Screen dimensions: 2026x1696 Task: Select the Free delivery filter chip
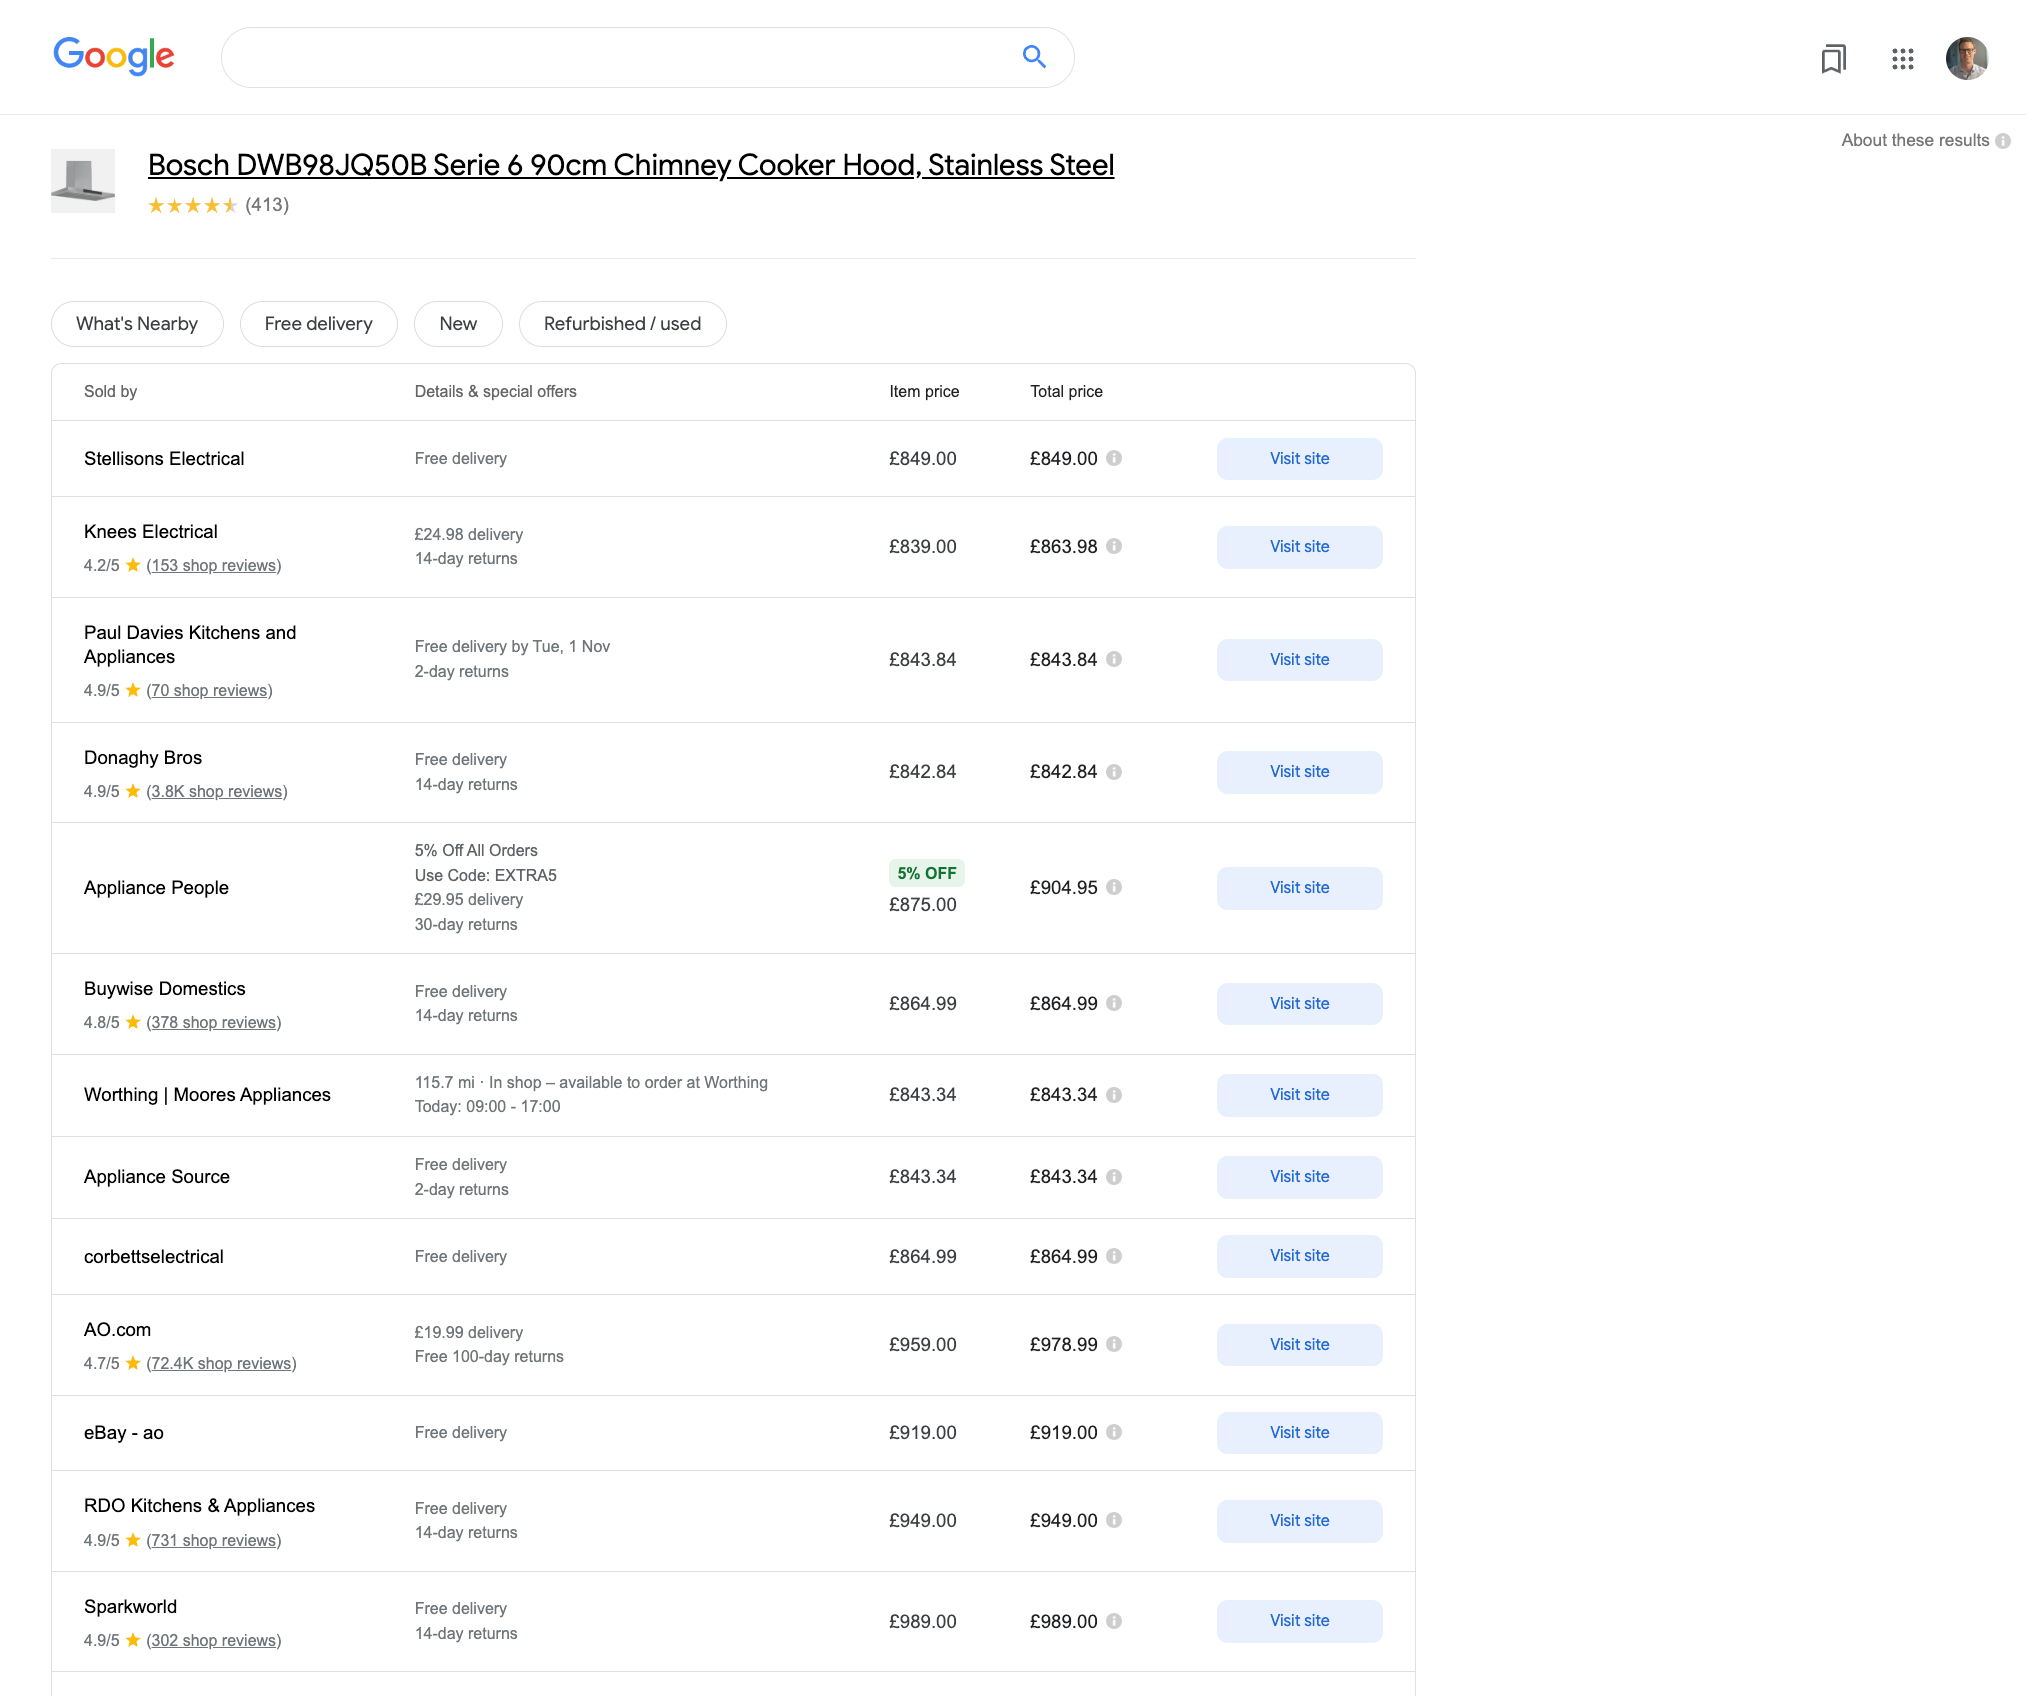pos(318,324)
